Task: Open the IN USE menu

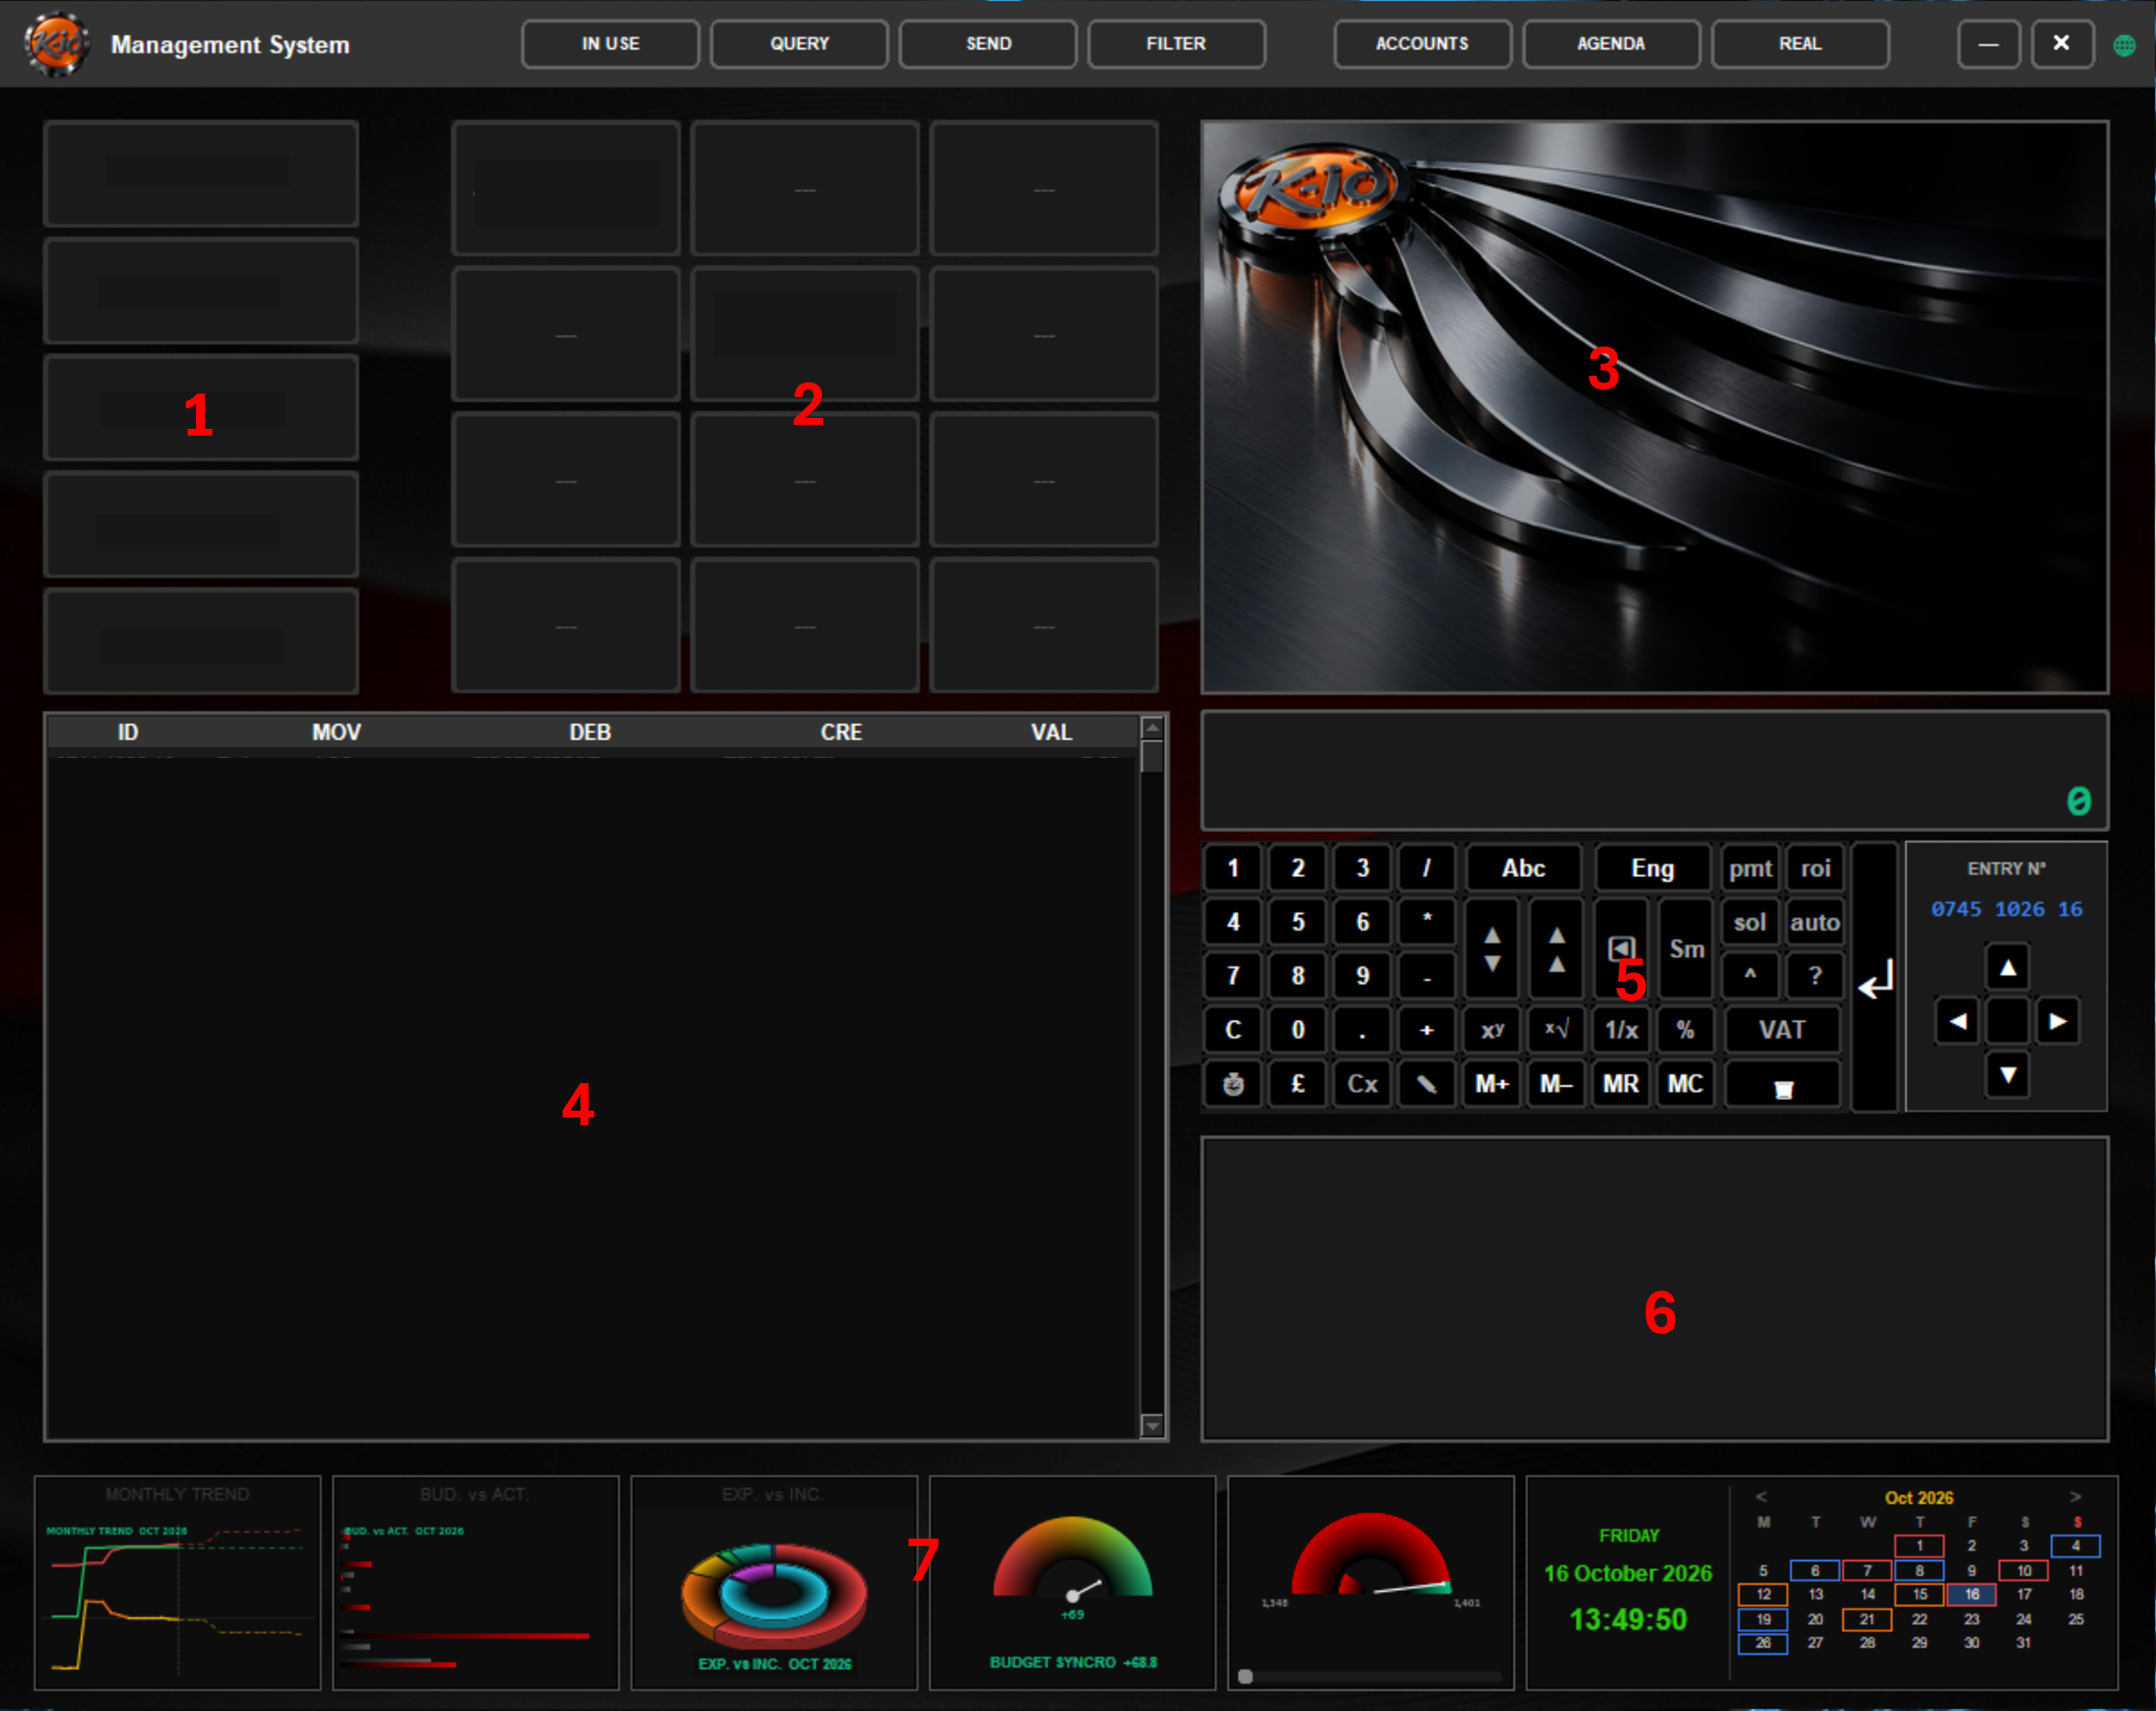Action: pos(610,44)
